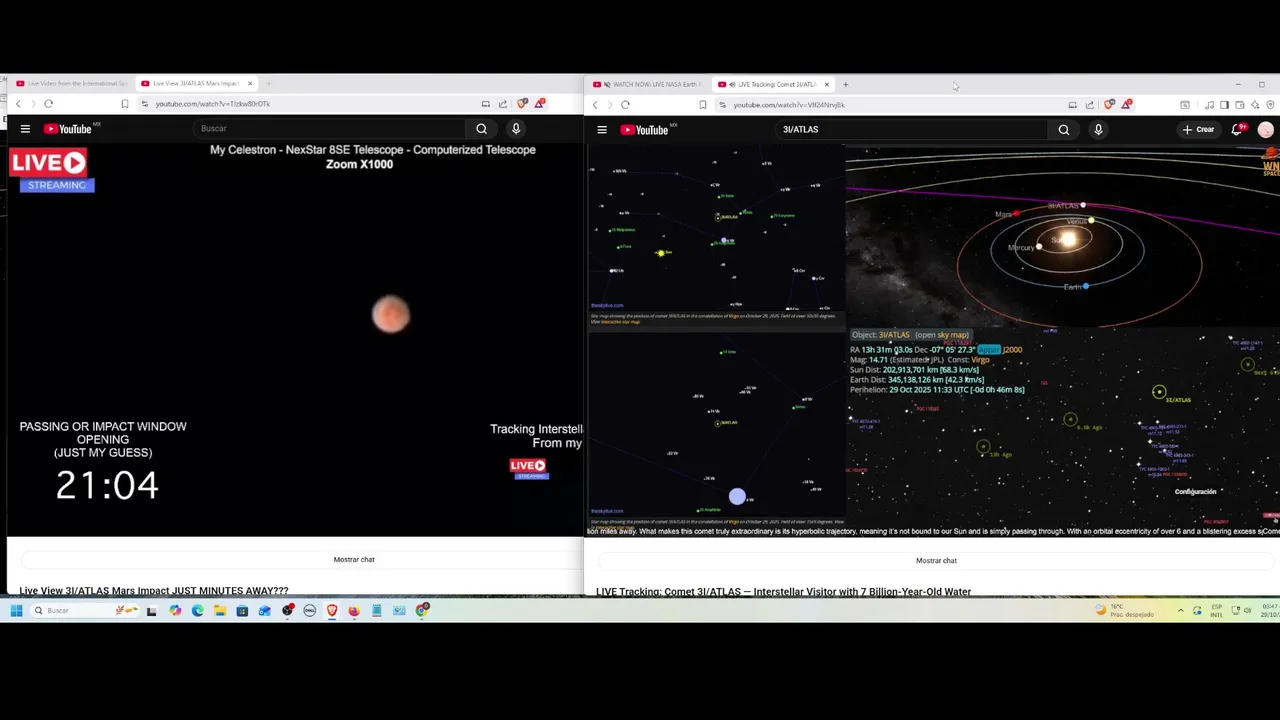This screenshot has width=1280, height=720.
Task: Switch to 'WATCH NOW: LIVE NASA Earth' tab
Action: (647, 84)
